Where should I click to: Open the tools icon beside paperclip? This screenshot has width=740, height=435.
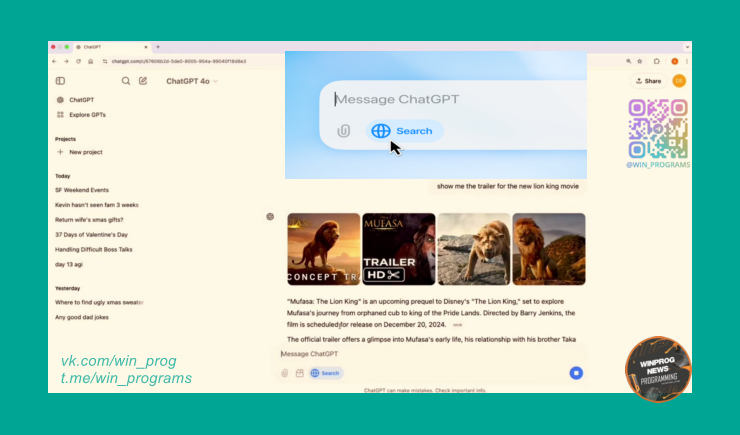pyautogui.click(x=300, y=373)
